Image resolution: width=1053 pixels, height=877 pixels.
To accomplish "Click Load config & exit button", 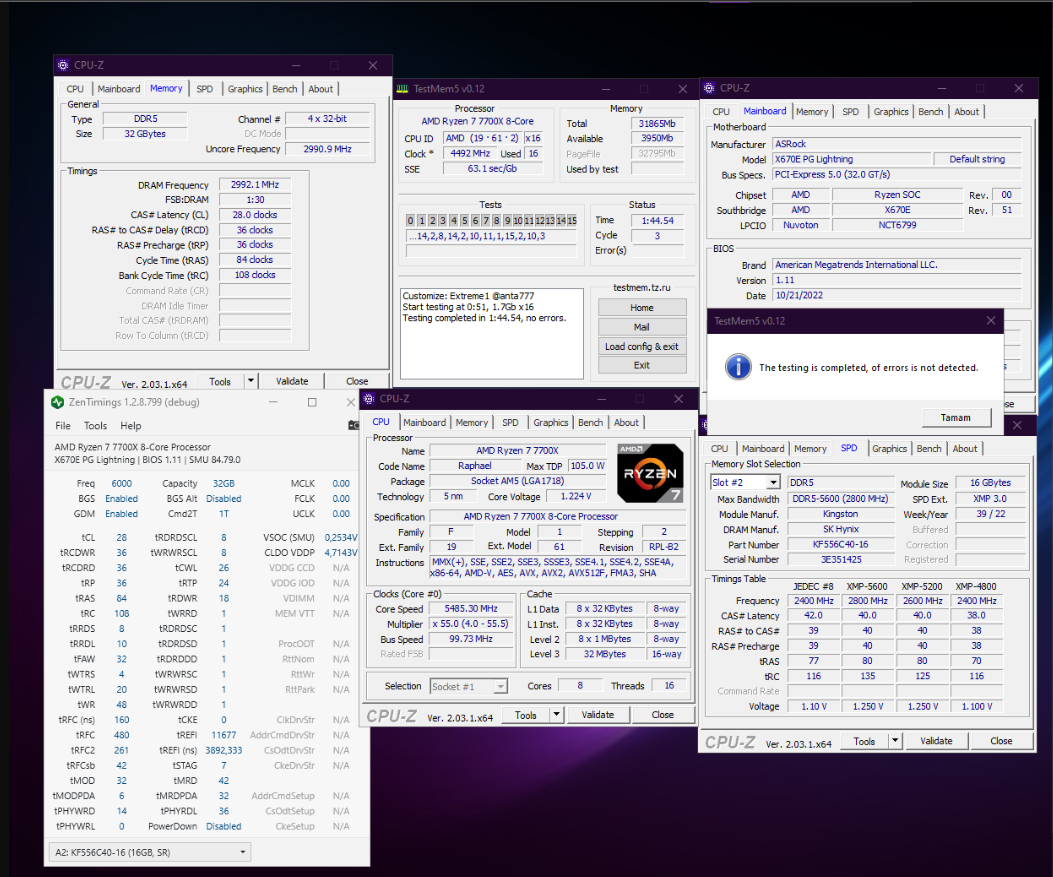I will [x=642, y=347].
